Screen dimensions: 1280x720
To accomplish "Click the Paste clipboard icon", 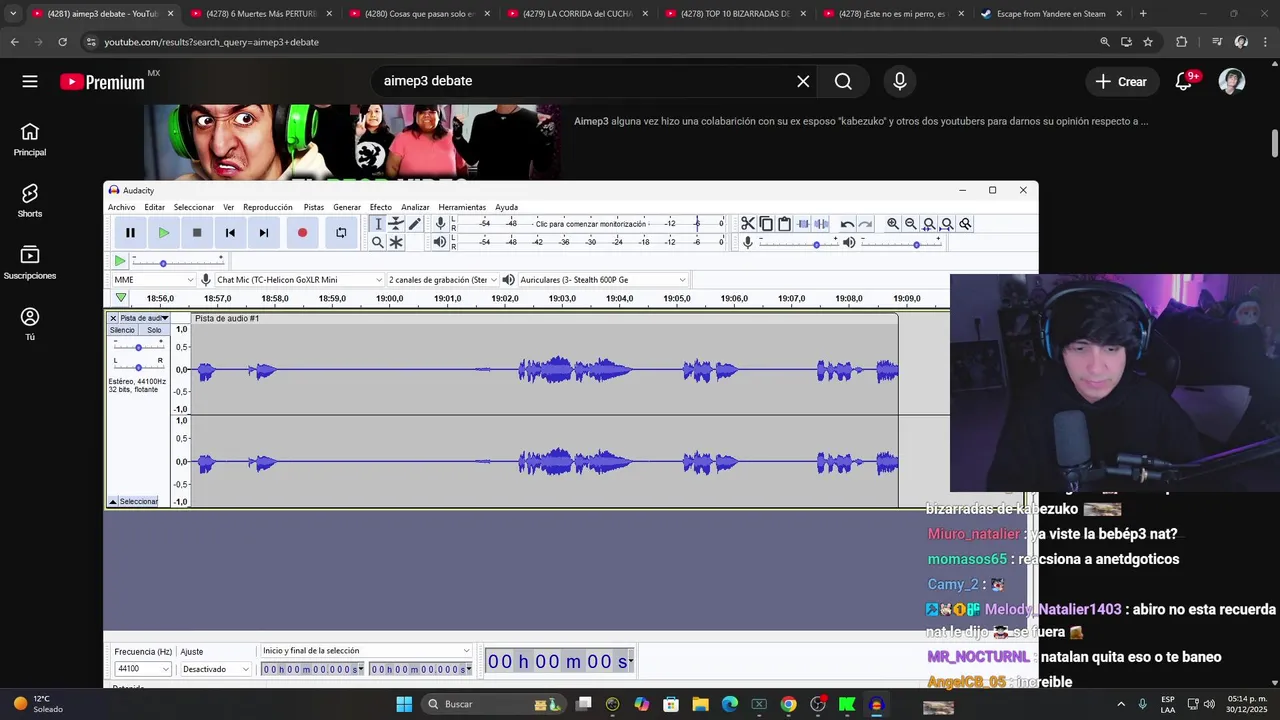I will 785,224.
